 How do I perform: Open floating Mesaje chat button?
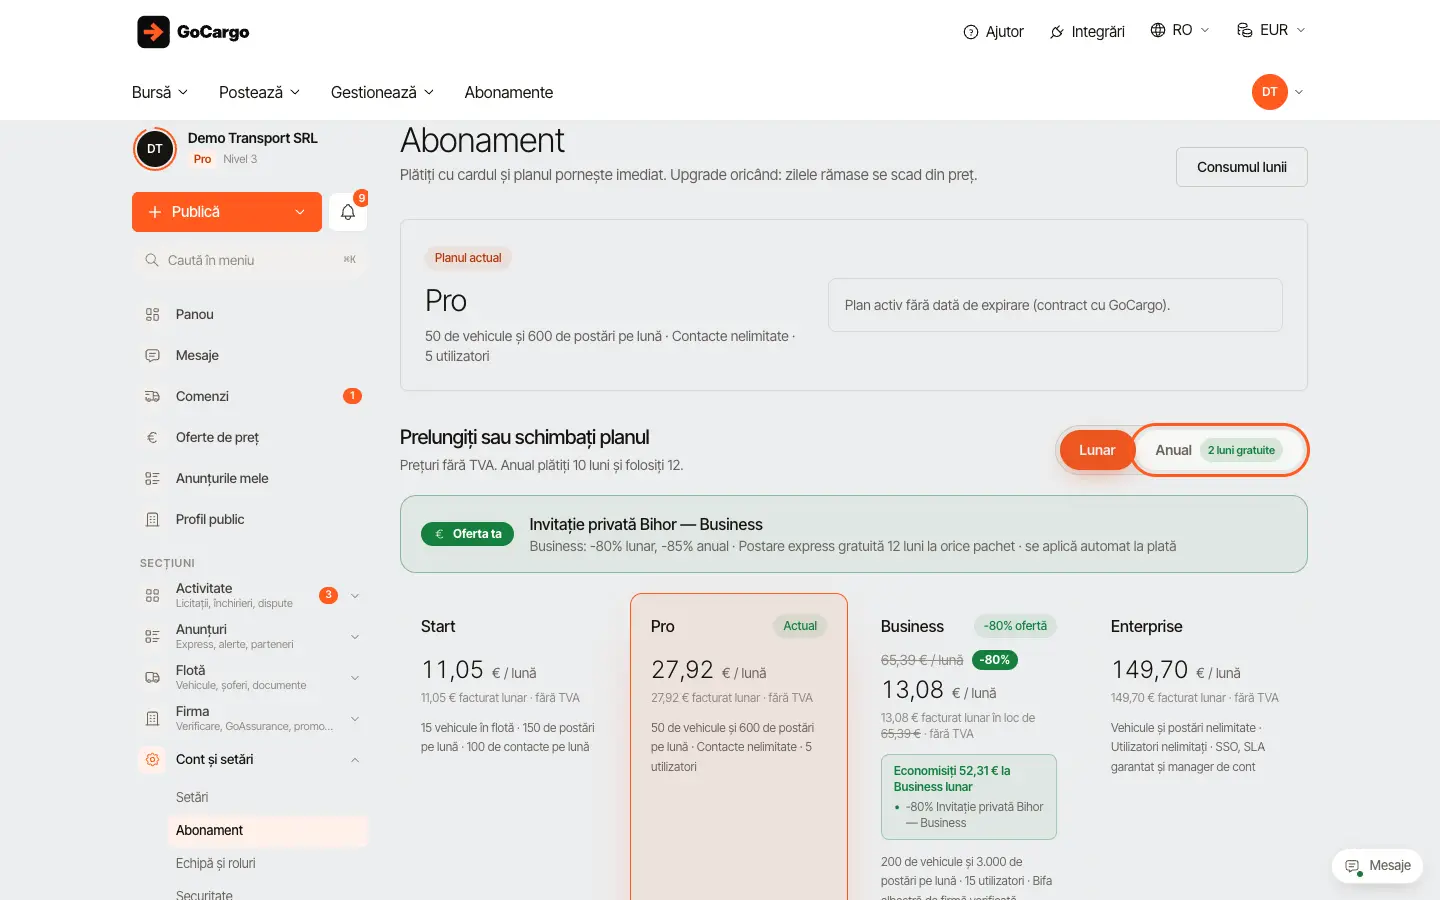1377,866
